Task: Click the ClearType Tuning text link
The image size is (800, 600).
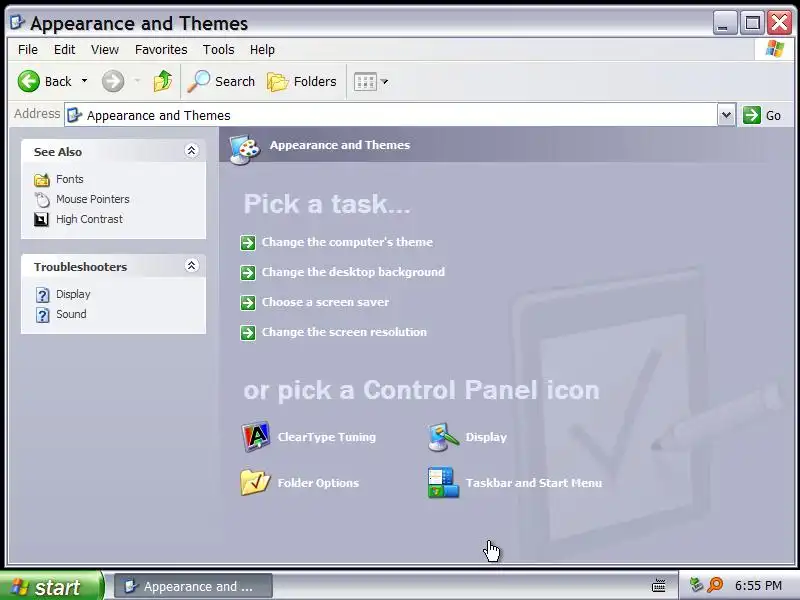Action: tap(327, 437)
